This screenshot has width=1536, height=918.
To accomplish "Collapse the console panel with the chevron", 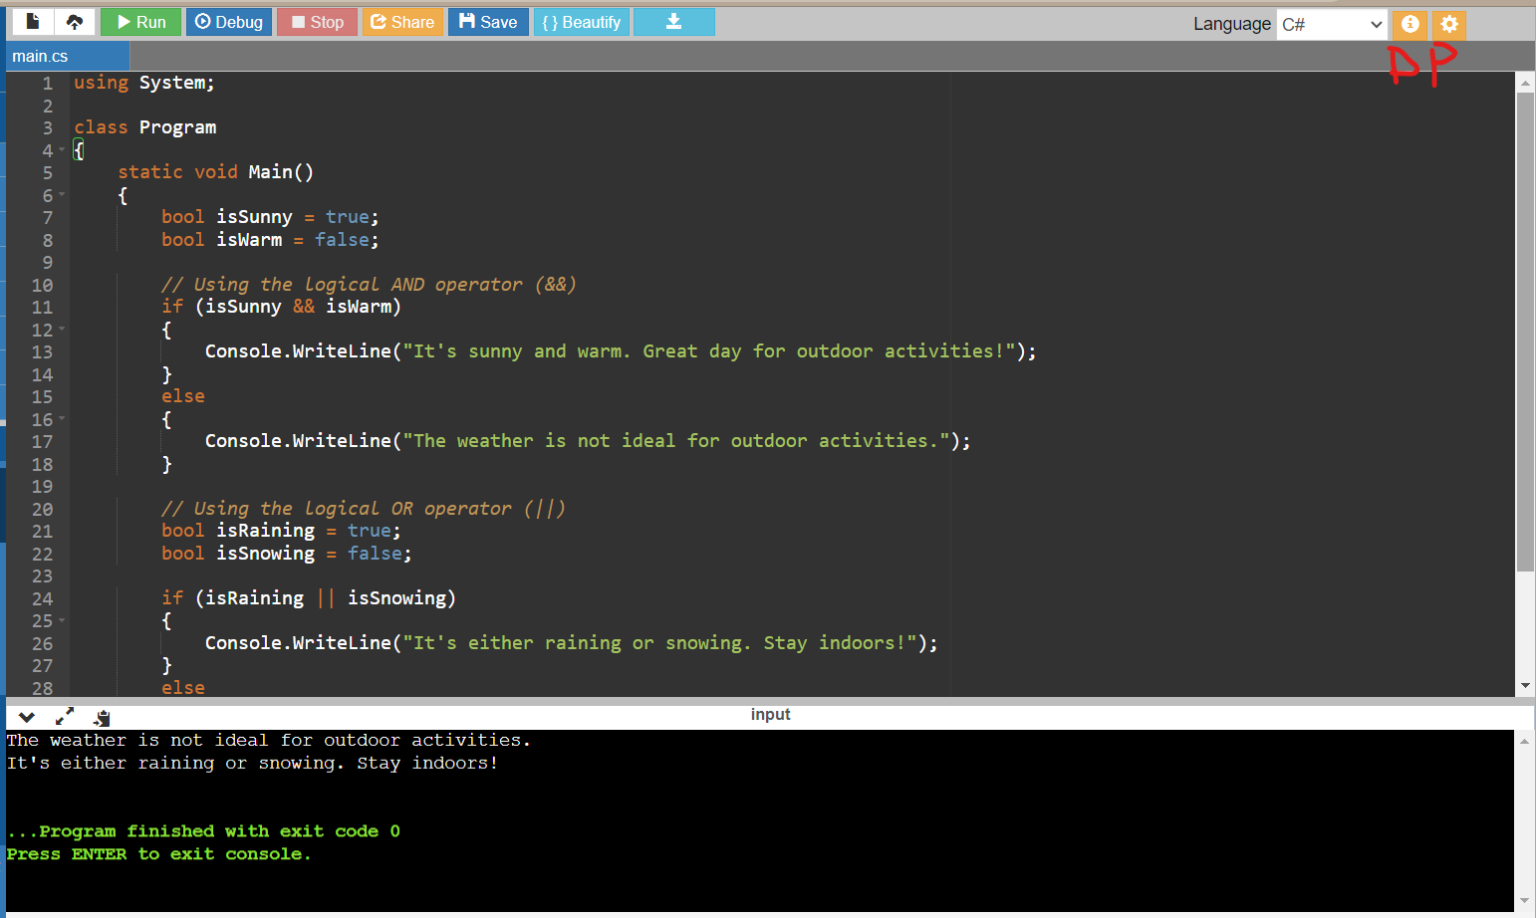I will tap(26, 717).
